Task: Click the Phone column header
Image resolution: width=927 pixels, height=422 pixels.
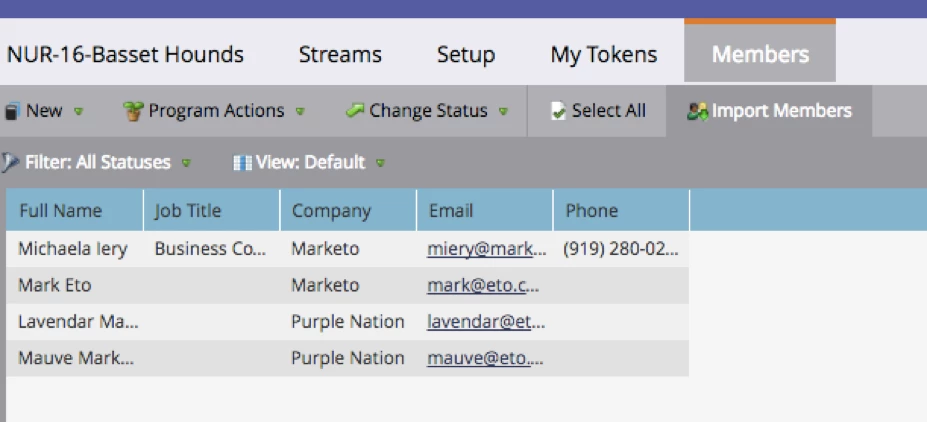Action: (x=621, y=210)
